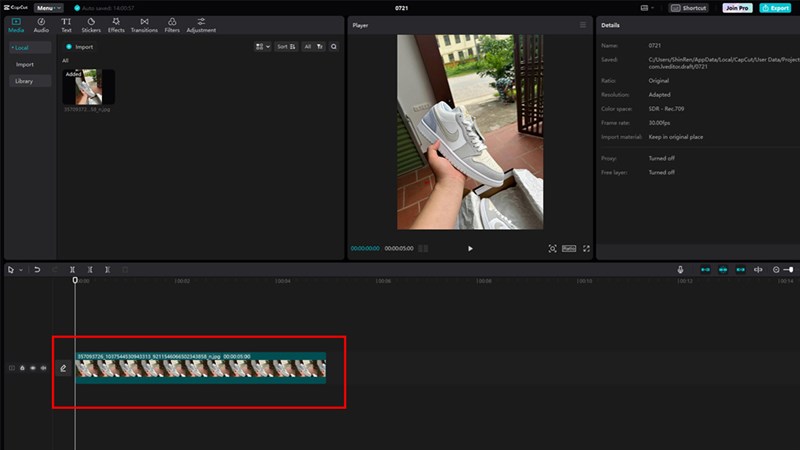Open Library in media sidebar
800x450 pixels.
(x=30, y=81)
